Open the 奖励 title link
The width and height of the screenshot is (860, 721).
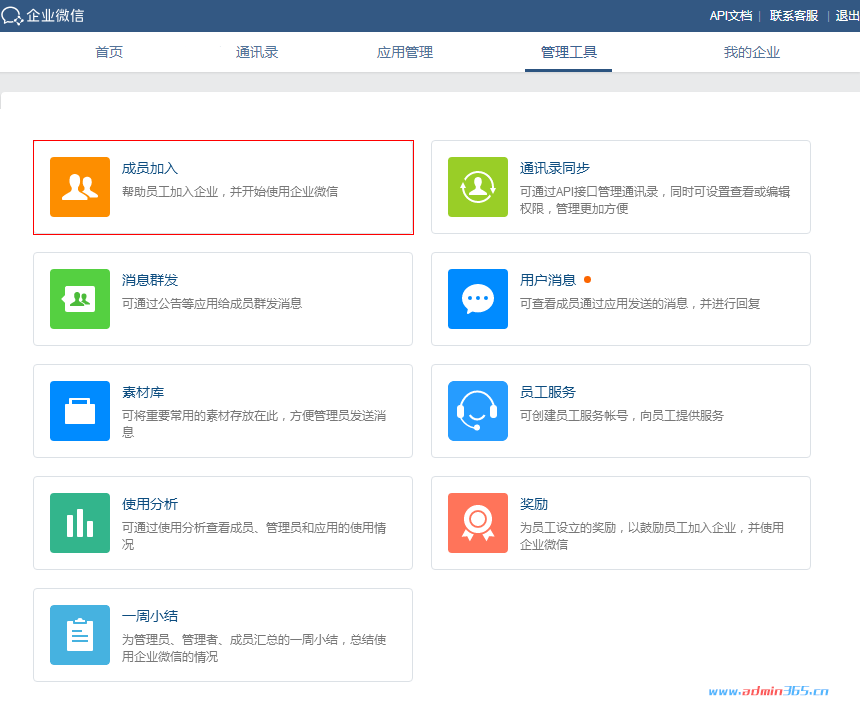(x=534, y=504)
